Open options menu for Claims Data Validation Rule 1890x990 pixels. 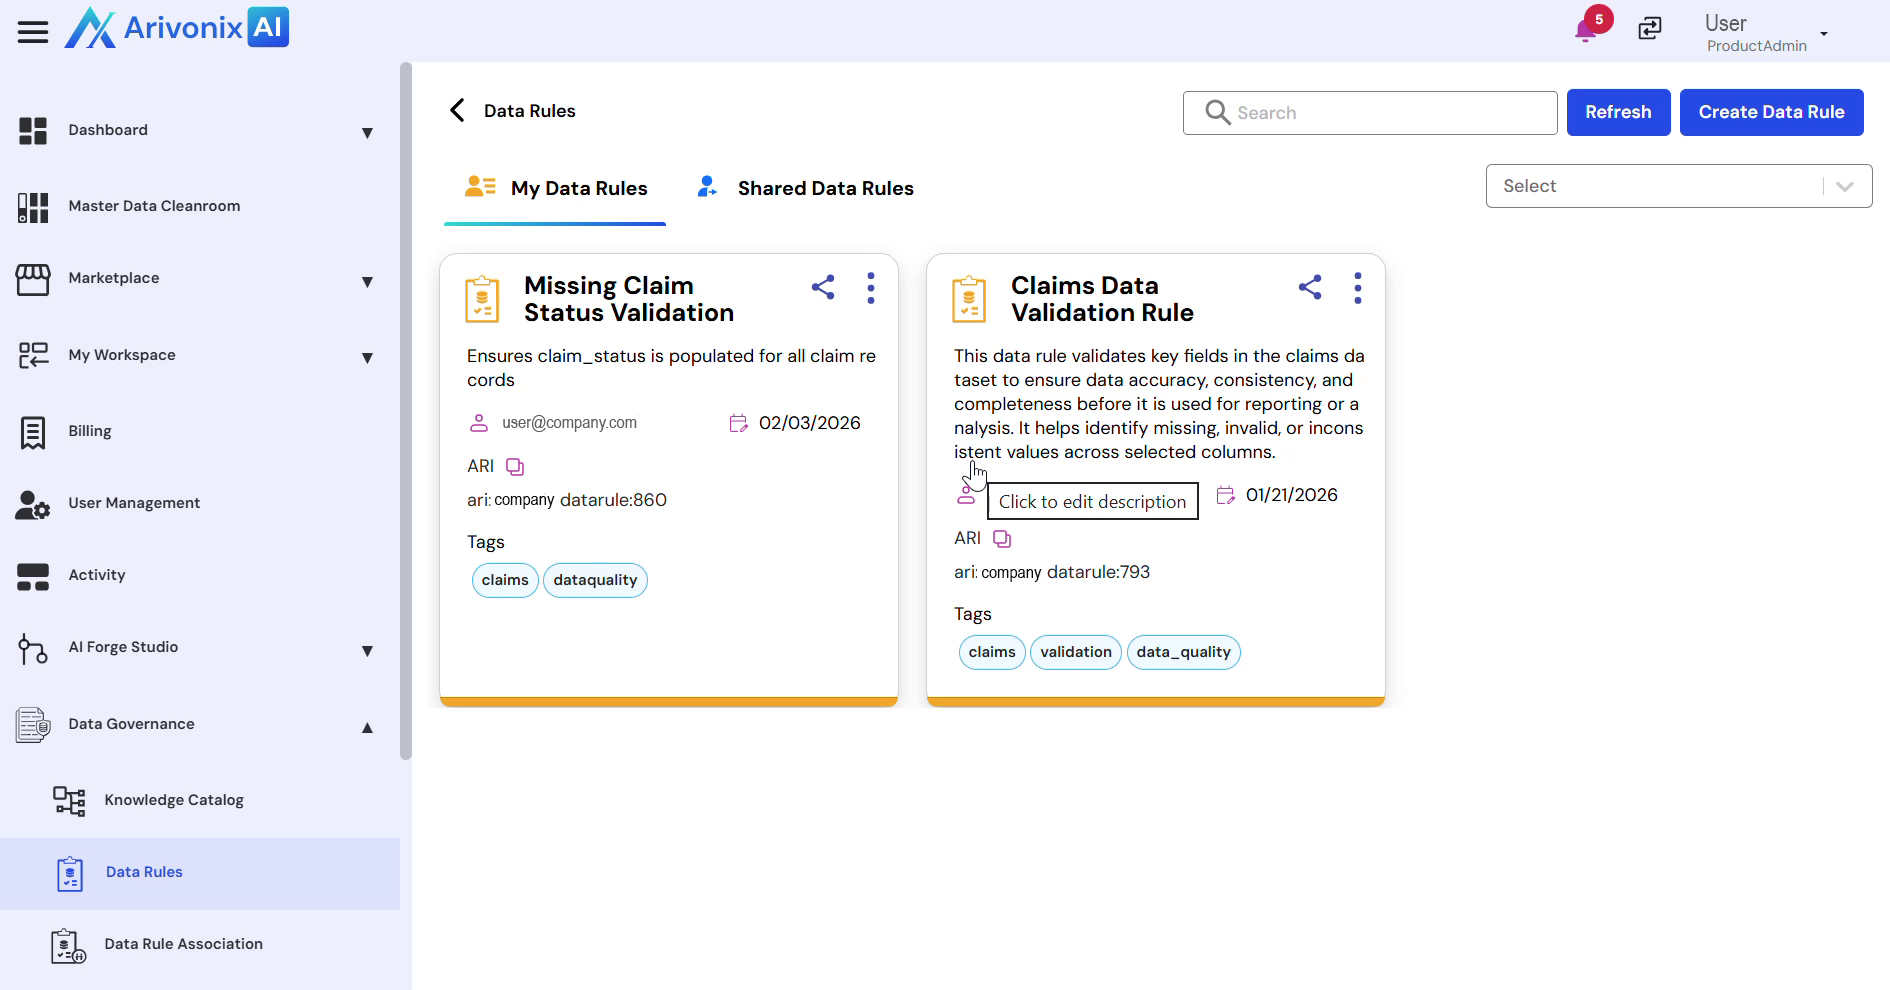click(1357, 288)
